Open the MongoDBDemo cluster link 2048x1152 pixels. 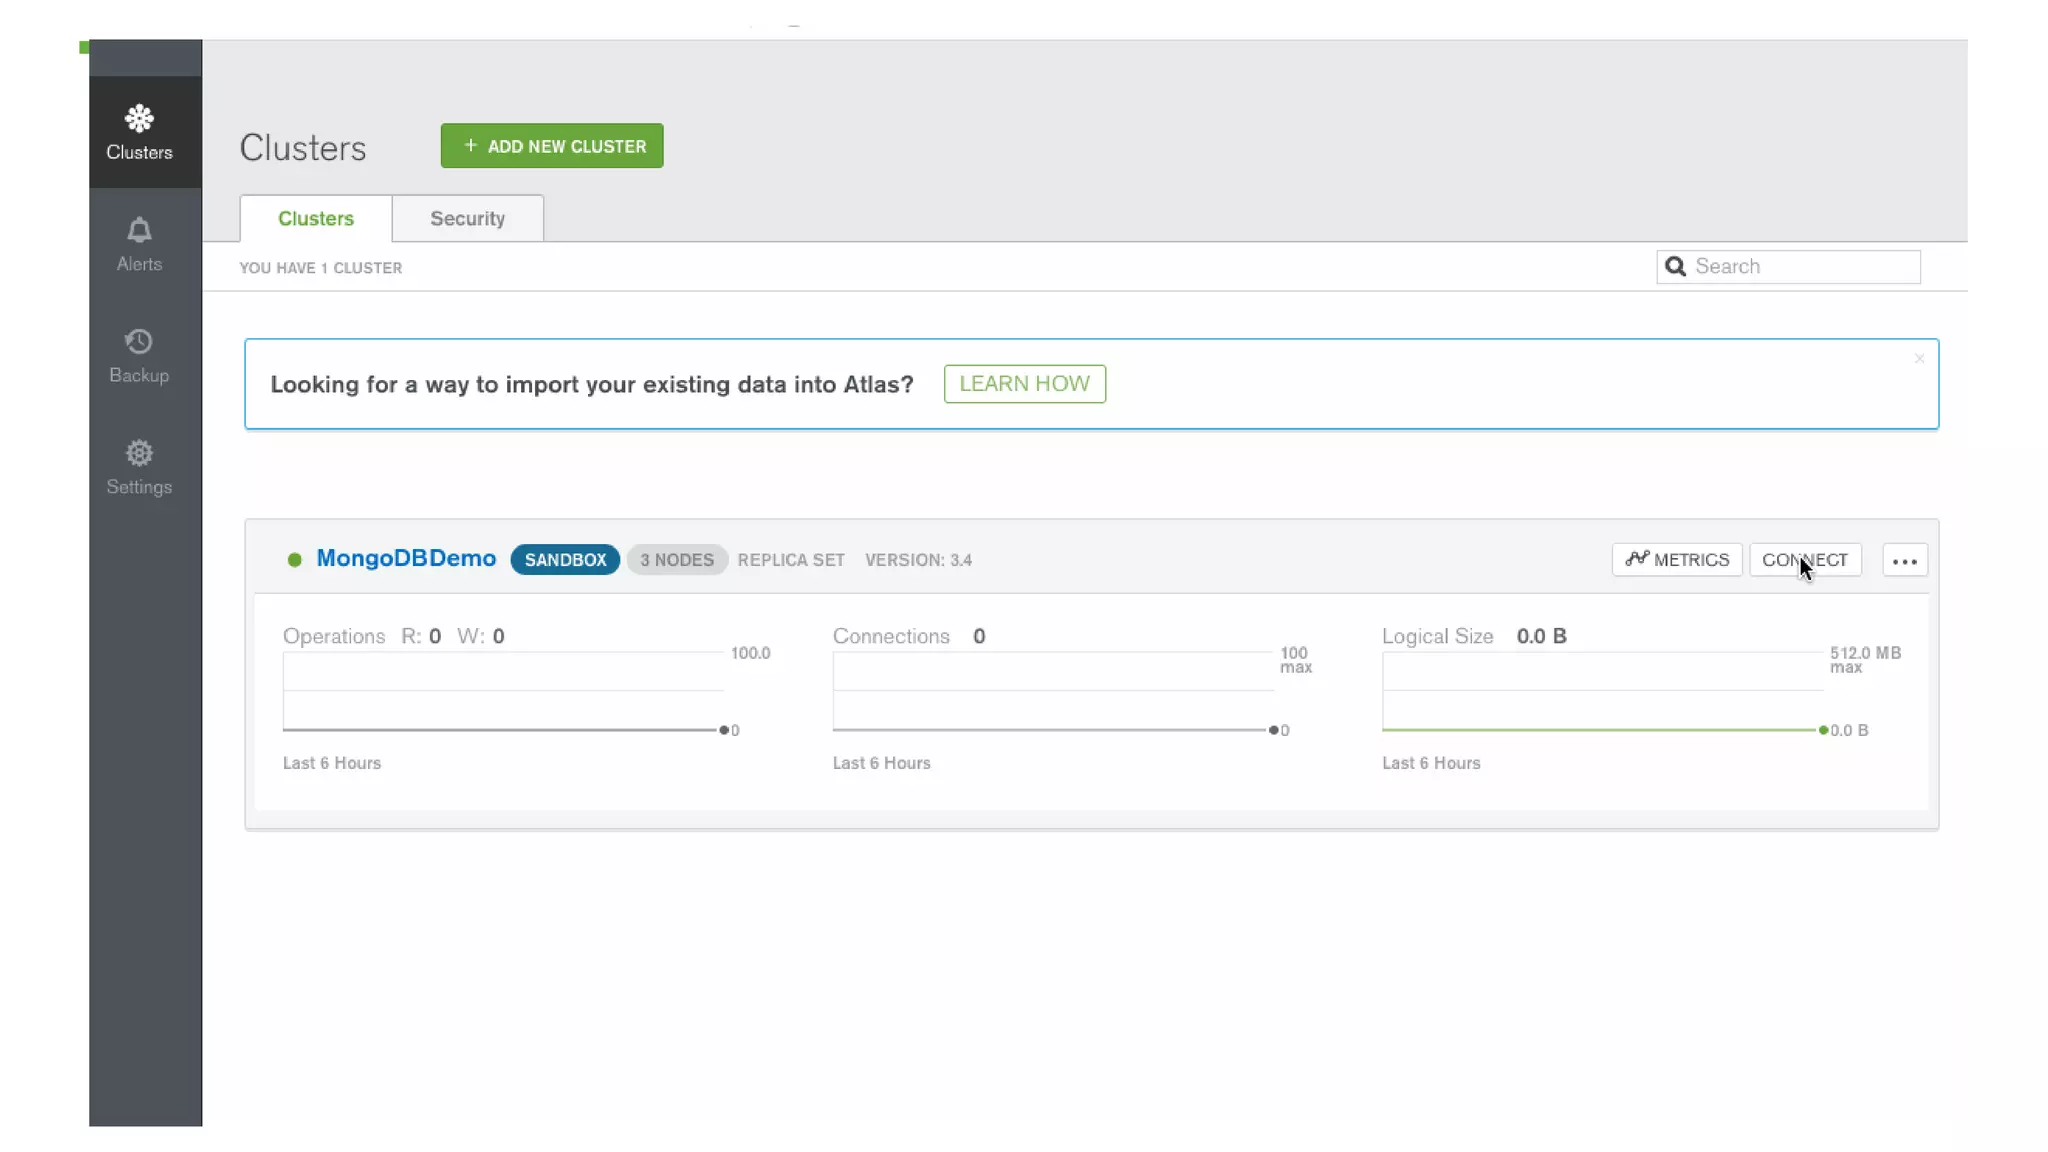coord(406,559)
